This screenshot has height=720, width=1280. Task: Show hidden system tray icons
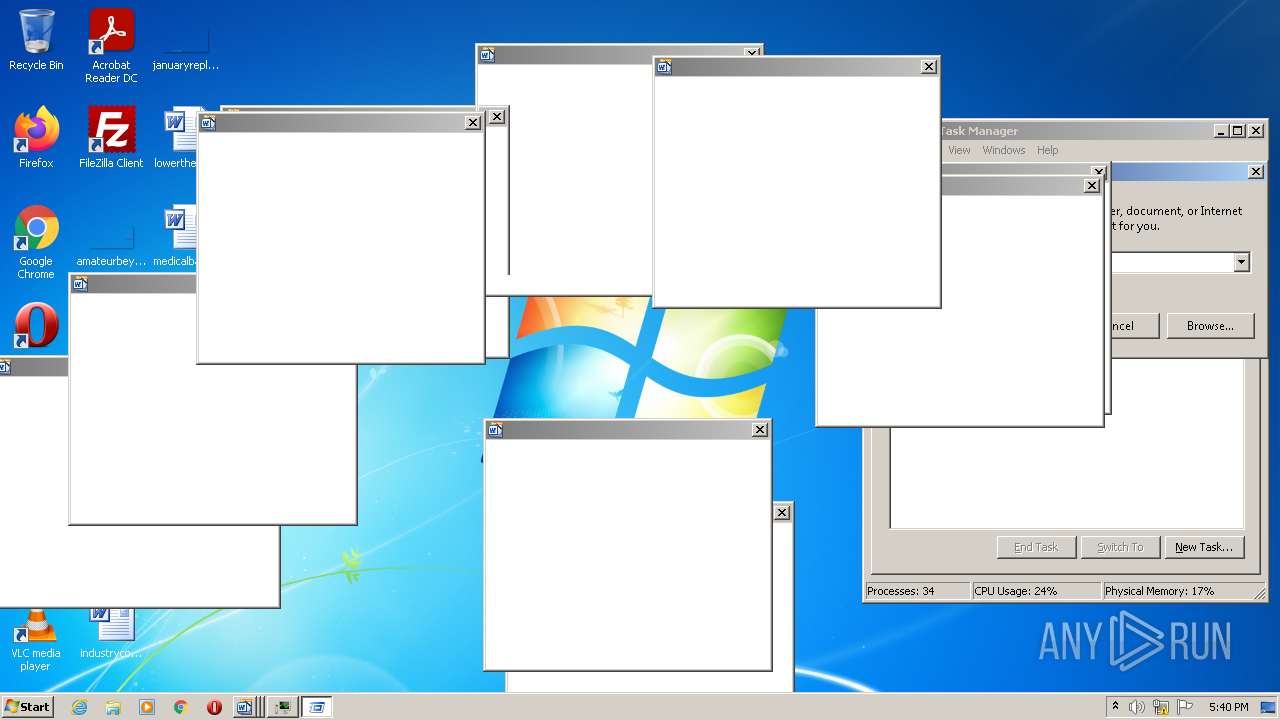(1116, 707)
